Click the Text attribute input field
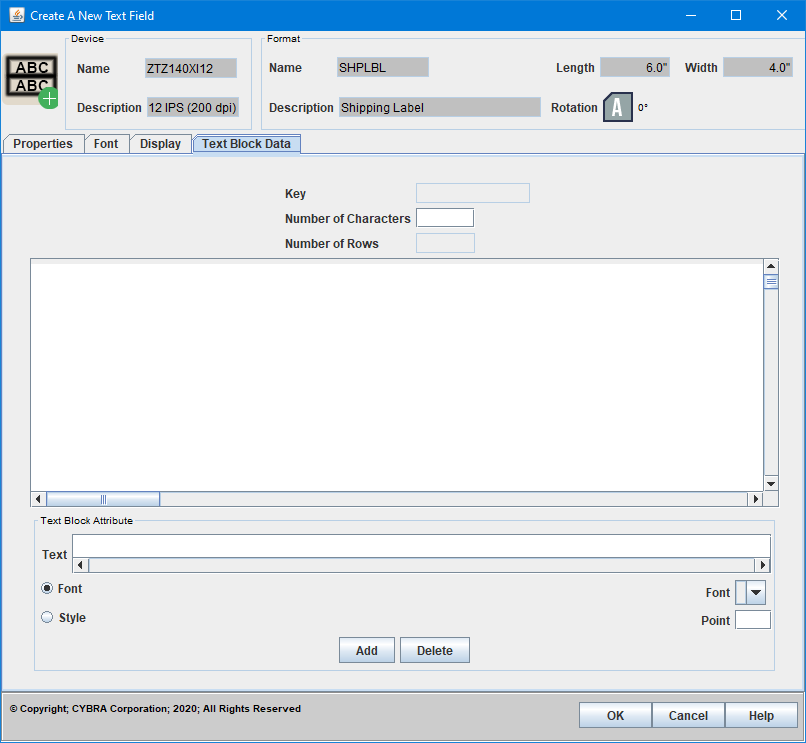806x743 pixels. click(x=421, y=546)
